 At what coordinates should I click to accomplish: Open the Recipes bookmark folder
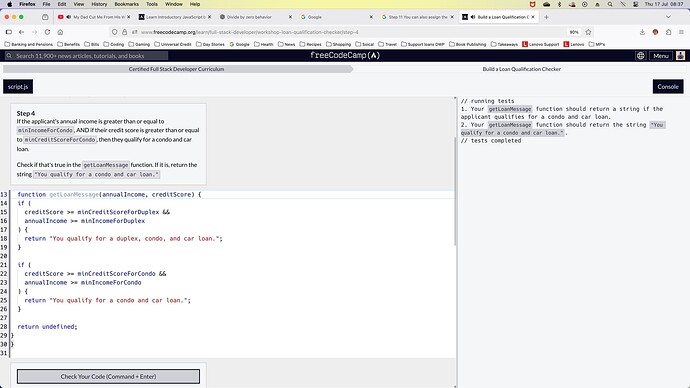(310, 44)
